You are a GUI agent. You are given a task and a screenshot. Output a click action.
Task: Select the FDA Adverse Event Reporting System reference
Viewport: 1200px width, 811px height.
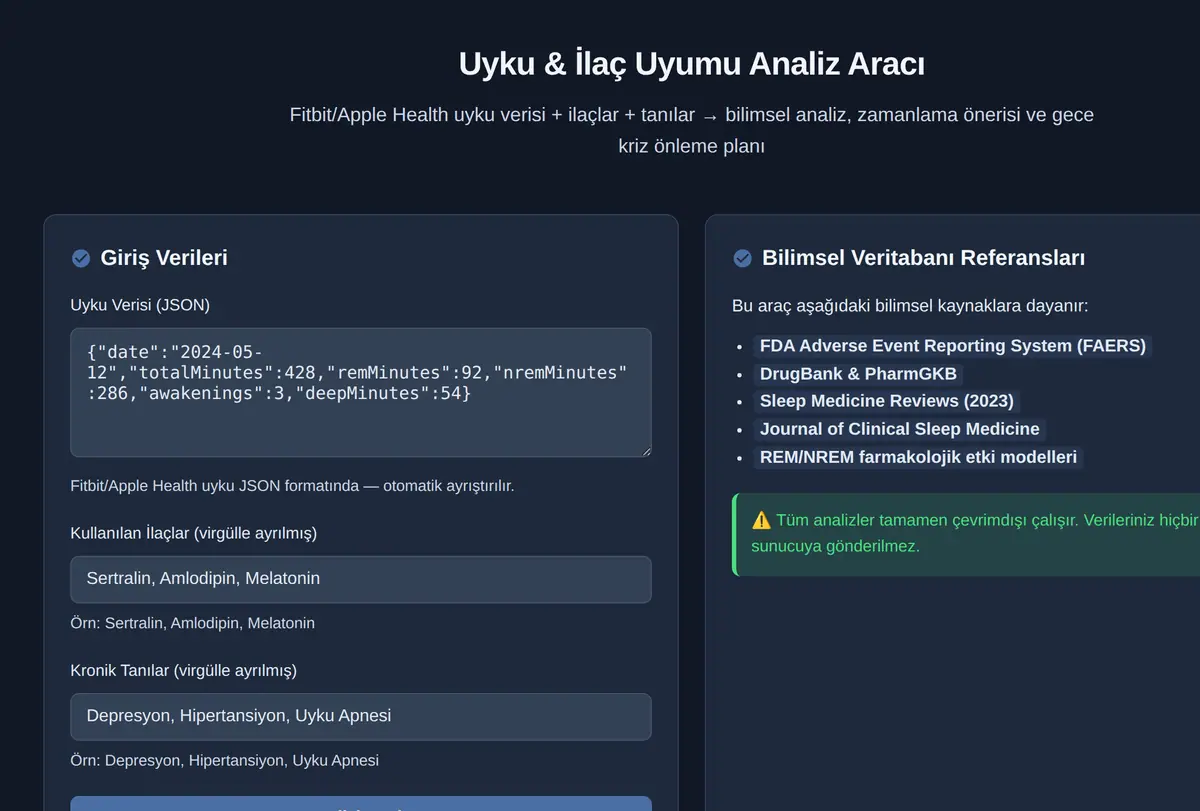click(x=953, y=346)
